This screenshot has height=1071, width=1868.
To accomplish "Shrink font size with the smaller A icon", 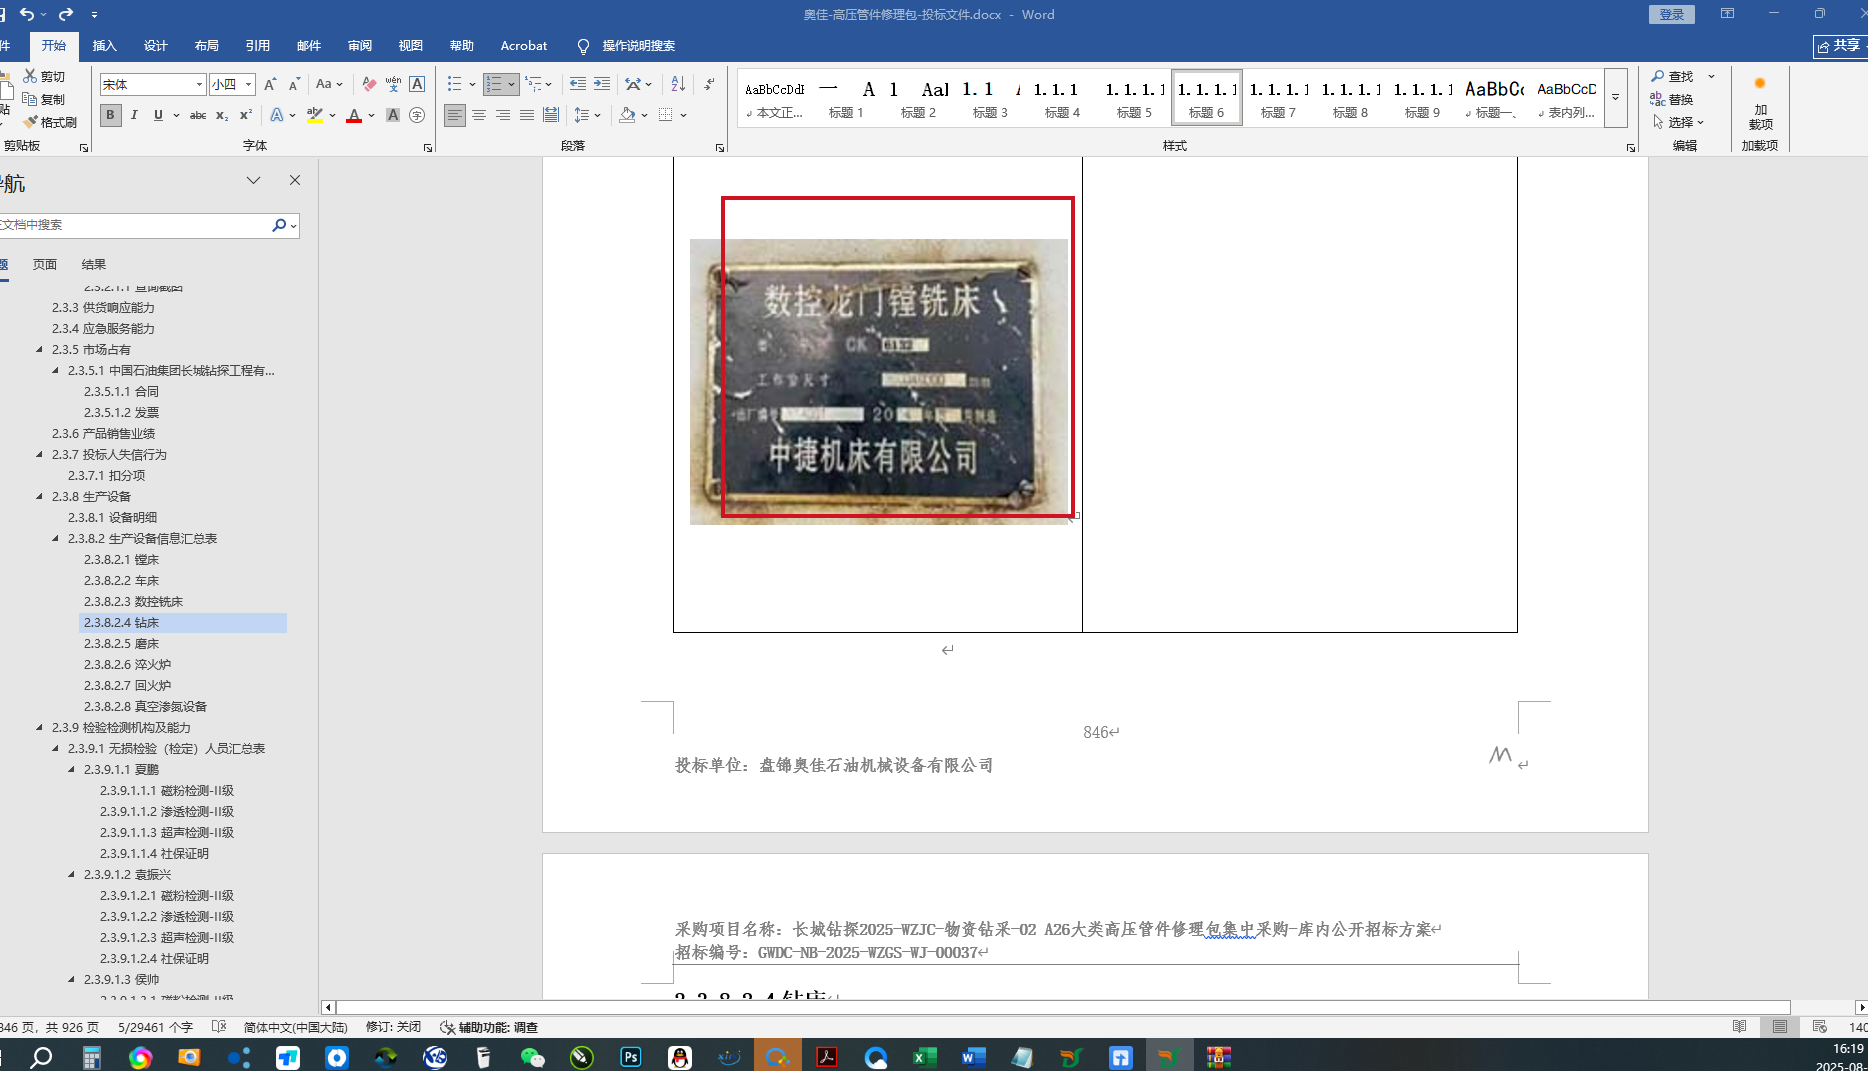I will [294, 84].
